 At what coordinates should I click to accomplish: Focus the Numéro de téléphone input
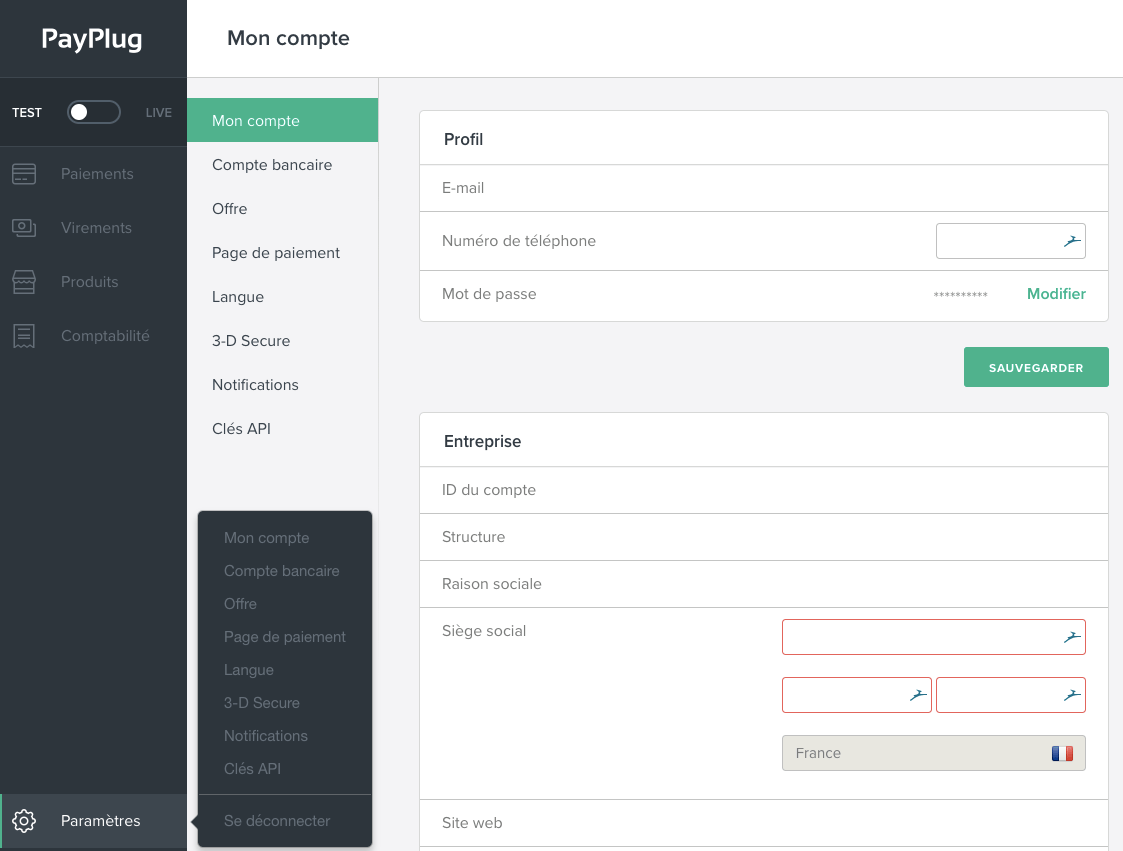(x=997, y=241)
